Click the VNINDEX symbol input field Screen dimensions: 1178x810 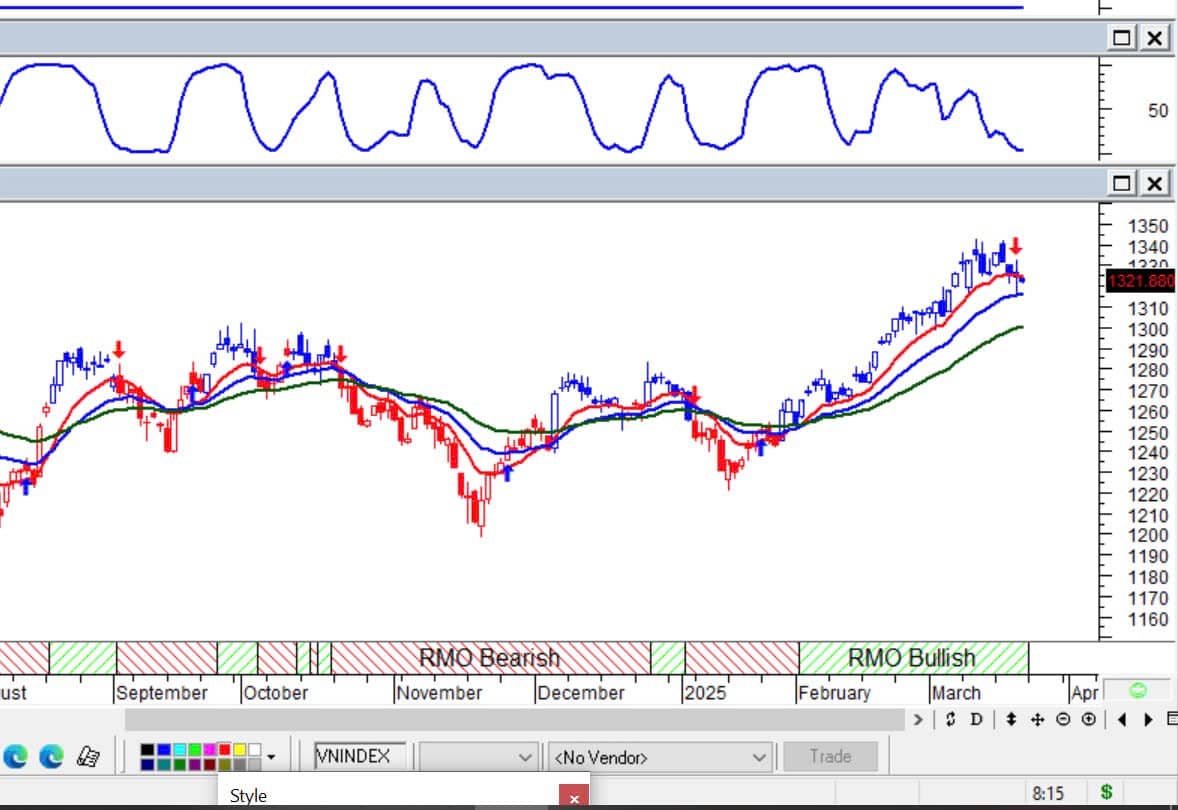[360, 756]
